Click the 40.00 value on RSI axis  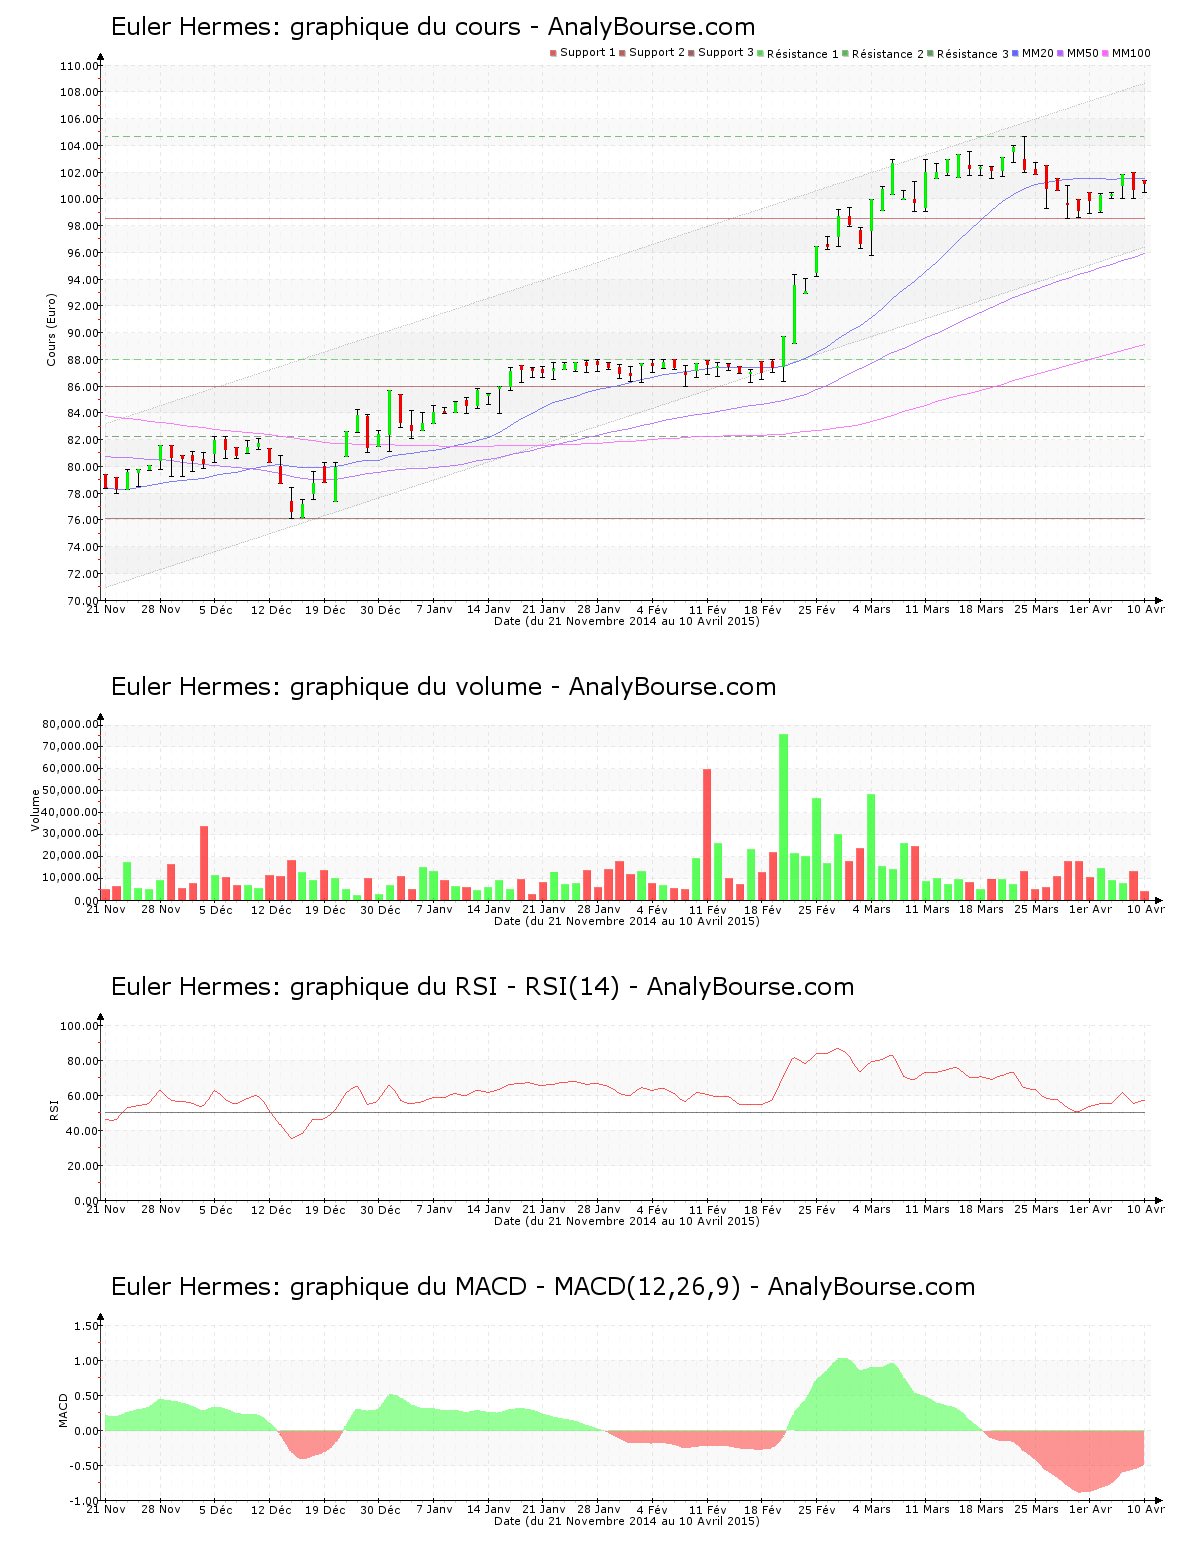(x=82, y=1131)
